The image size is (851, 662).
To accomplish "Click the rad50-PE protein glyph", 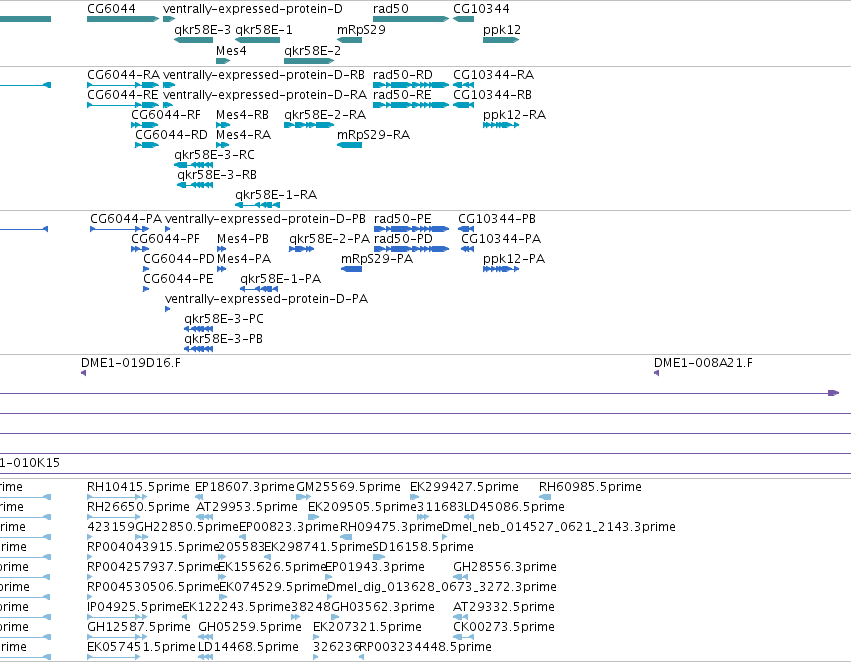I will pyautogui.click(x=411, y=229).
